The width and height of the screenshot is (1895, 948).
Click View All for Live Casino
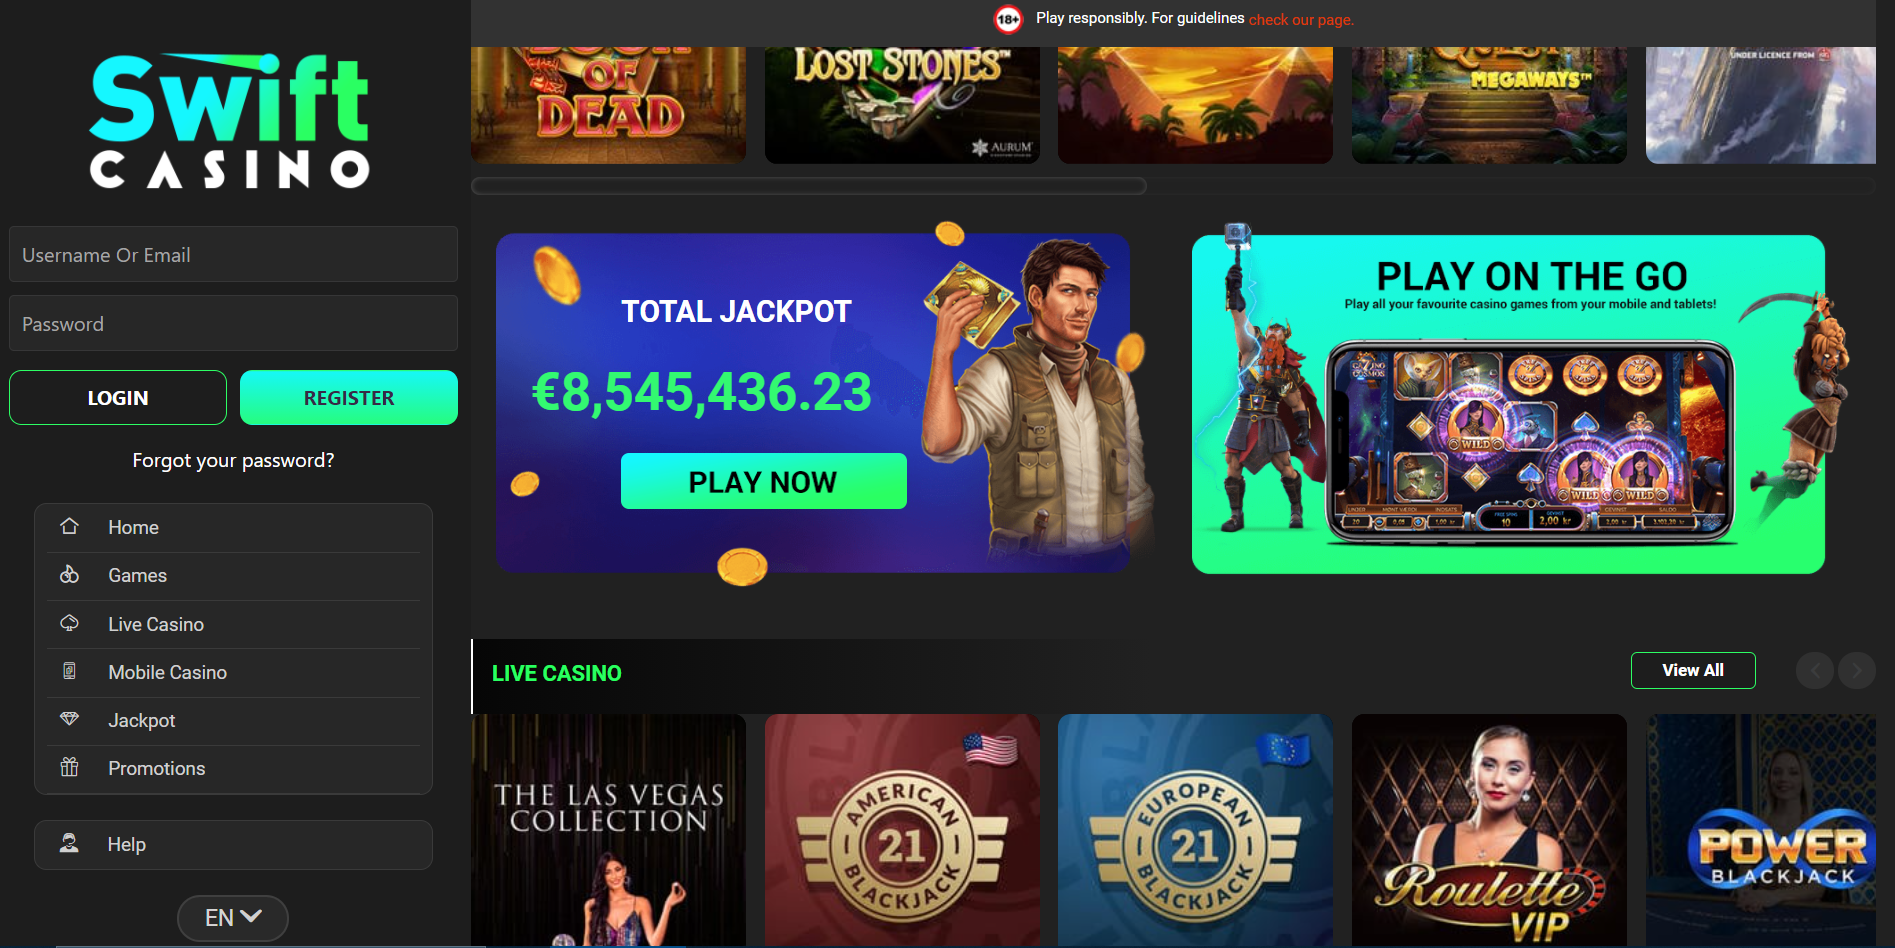[x=1693, y=670]
